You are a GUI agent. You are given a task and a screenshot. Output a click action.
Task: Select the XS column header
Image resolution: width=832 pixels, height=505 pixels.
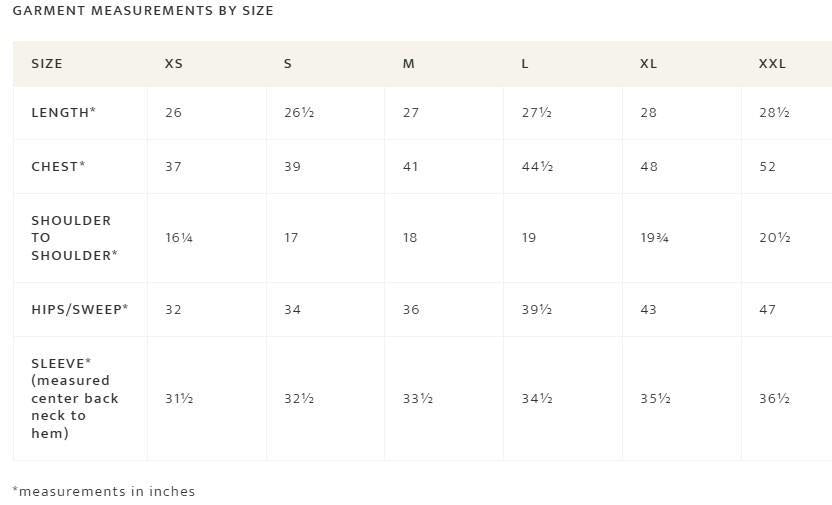(x=174, y=64)
